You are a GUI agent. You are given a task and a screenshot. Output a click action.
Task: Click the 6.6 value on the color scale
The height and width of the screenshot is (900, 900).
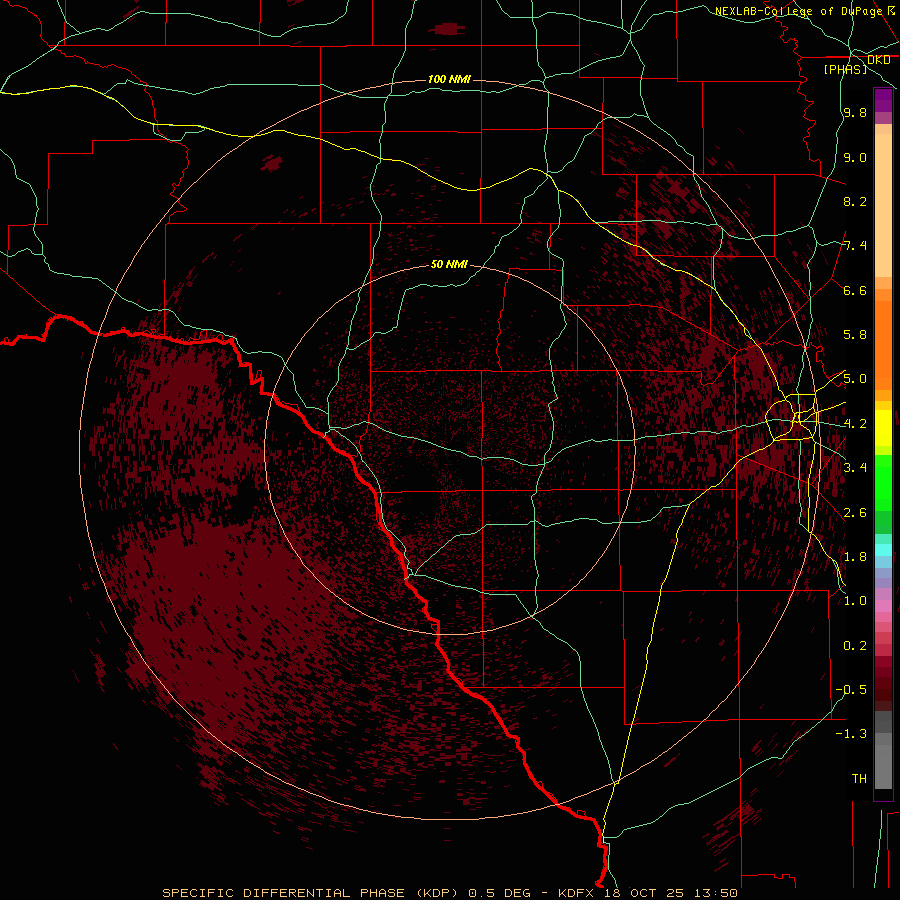855,290
